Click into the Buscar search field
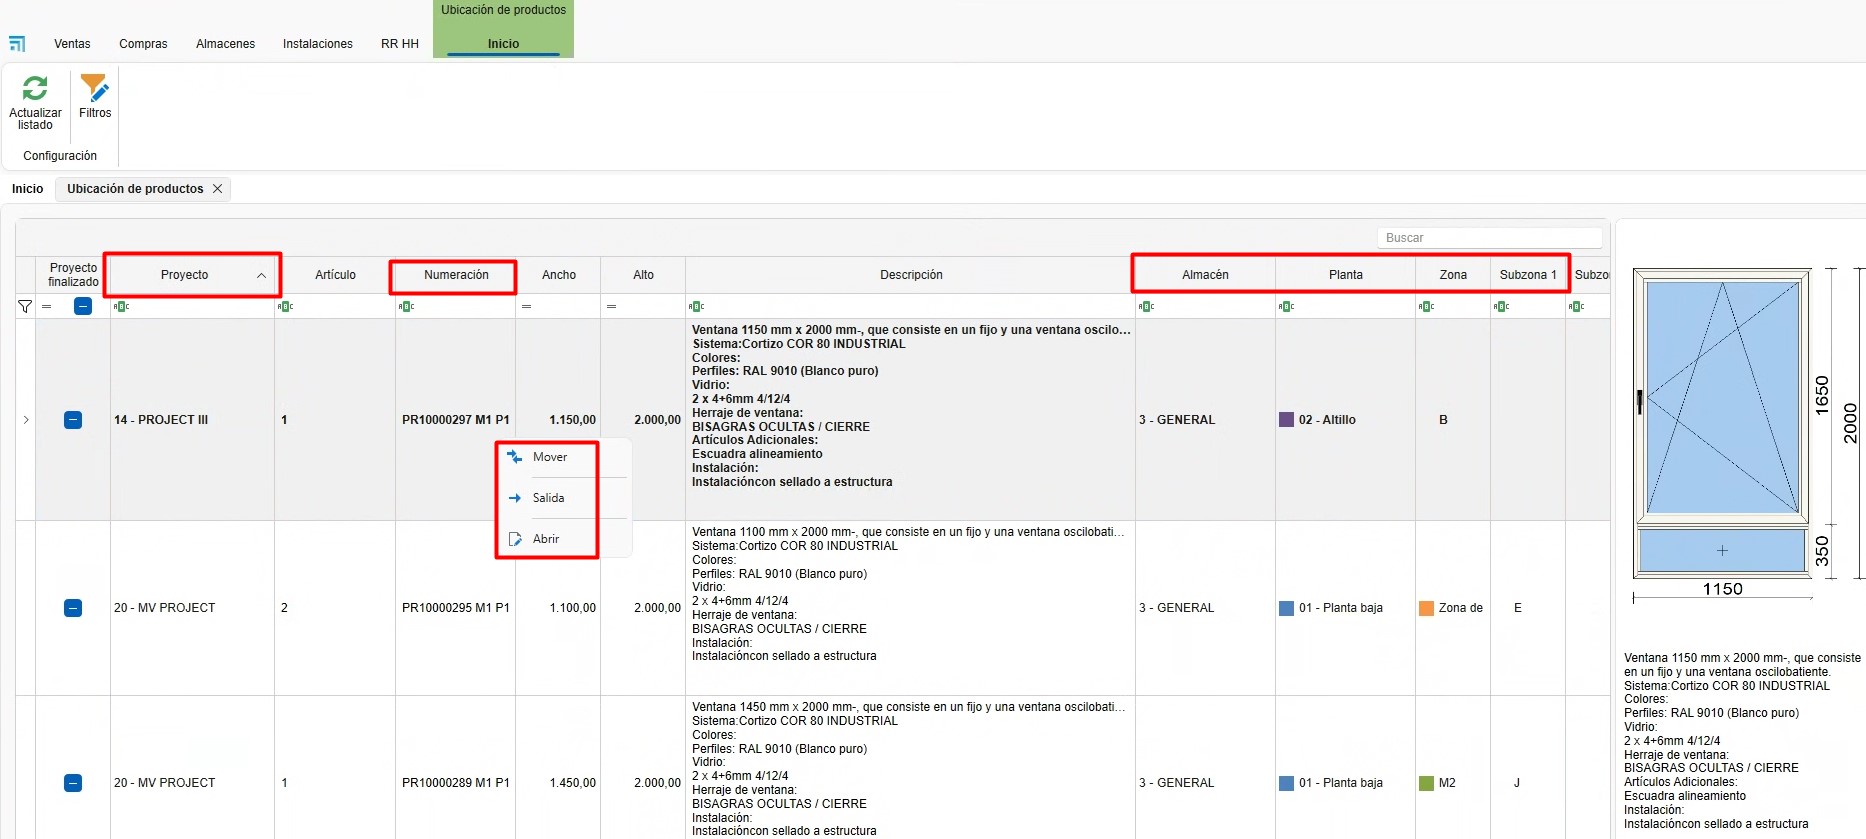Viewport: 1866px width, 839px height. click(1490, 238)
